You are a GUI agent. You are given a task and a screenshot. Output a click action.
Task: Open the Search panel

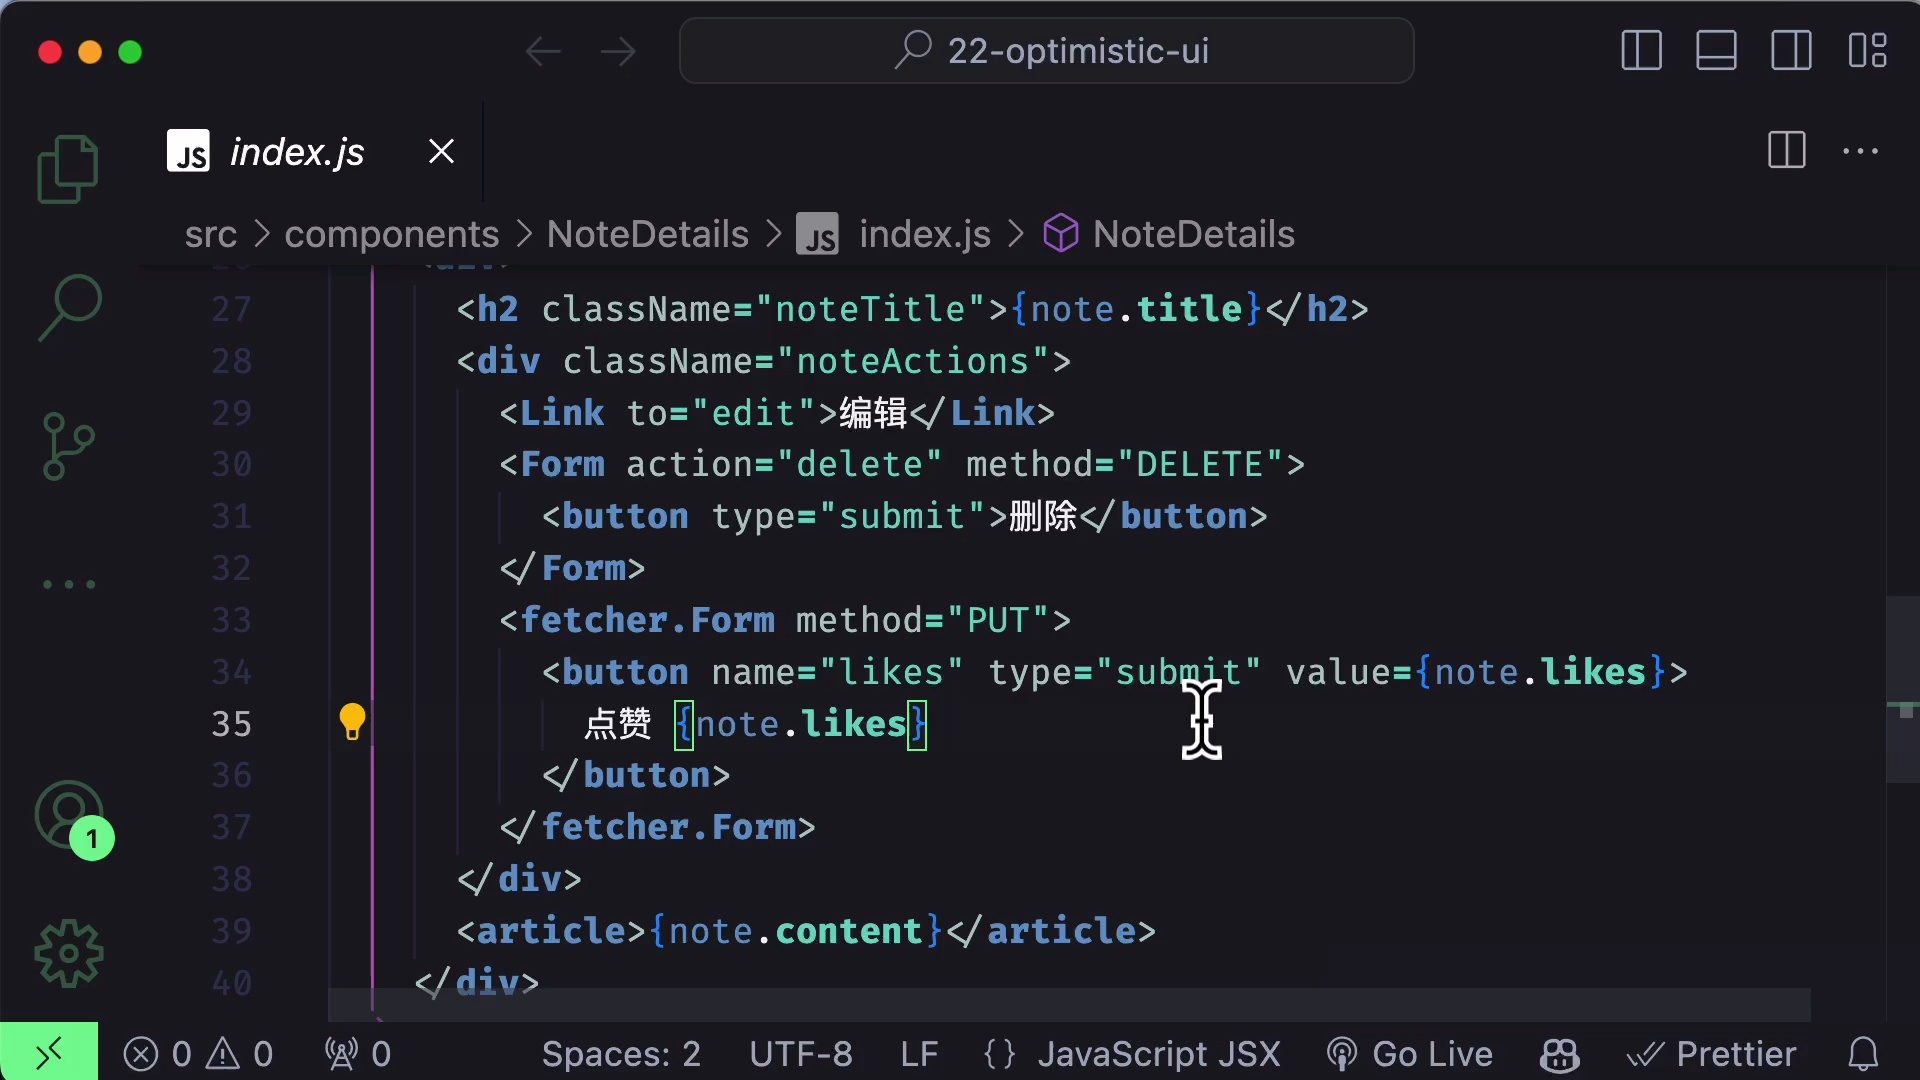(x=67, y=307)
